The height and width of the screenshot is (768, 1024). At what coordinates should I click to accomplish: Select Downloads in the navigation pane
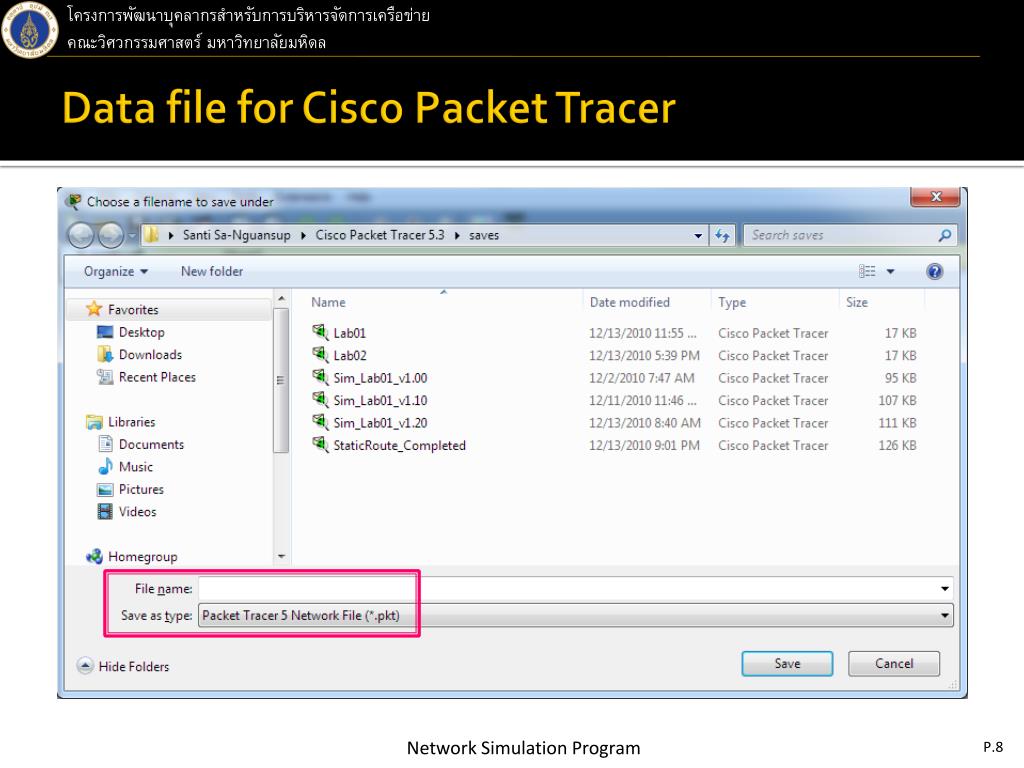(x=150, y=354)
